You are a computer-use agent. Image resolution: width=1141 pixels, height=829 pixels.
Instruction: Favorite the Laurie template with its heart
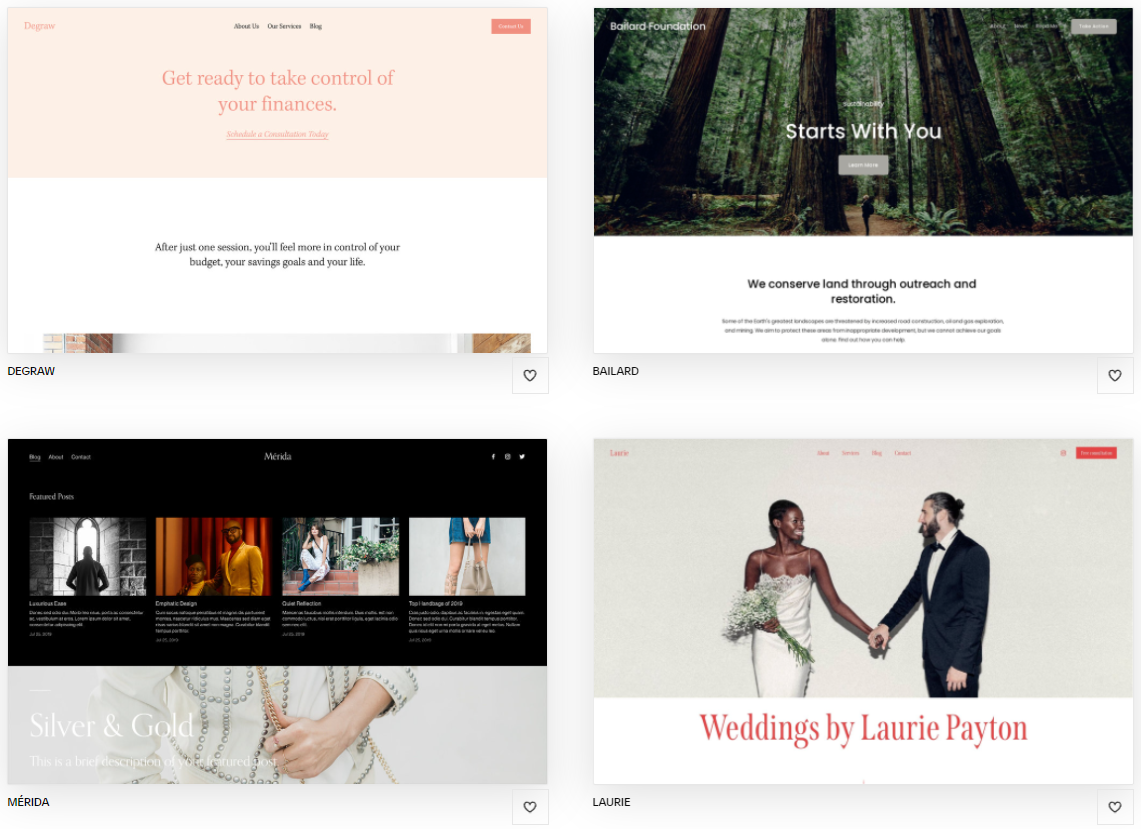[1115, 806]
